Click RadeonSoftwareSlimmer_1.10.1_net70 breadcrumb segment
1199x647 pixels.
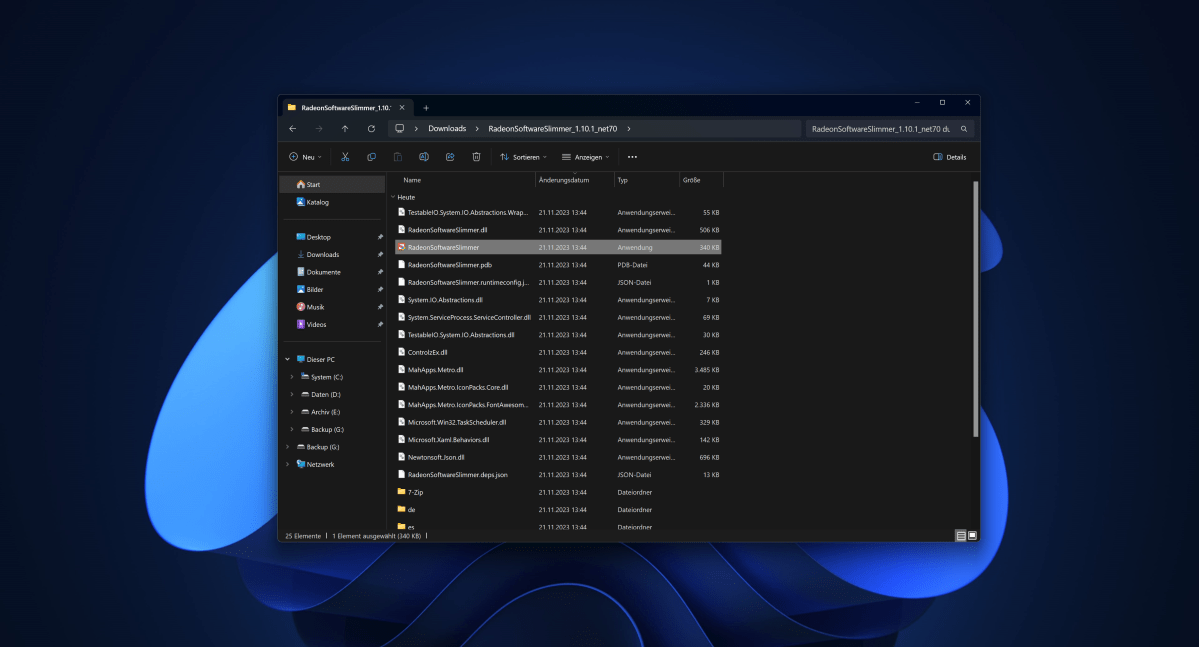[x=553, y=128]
